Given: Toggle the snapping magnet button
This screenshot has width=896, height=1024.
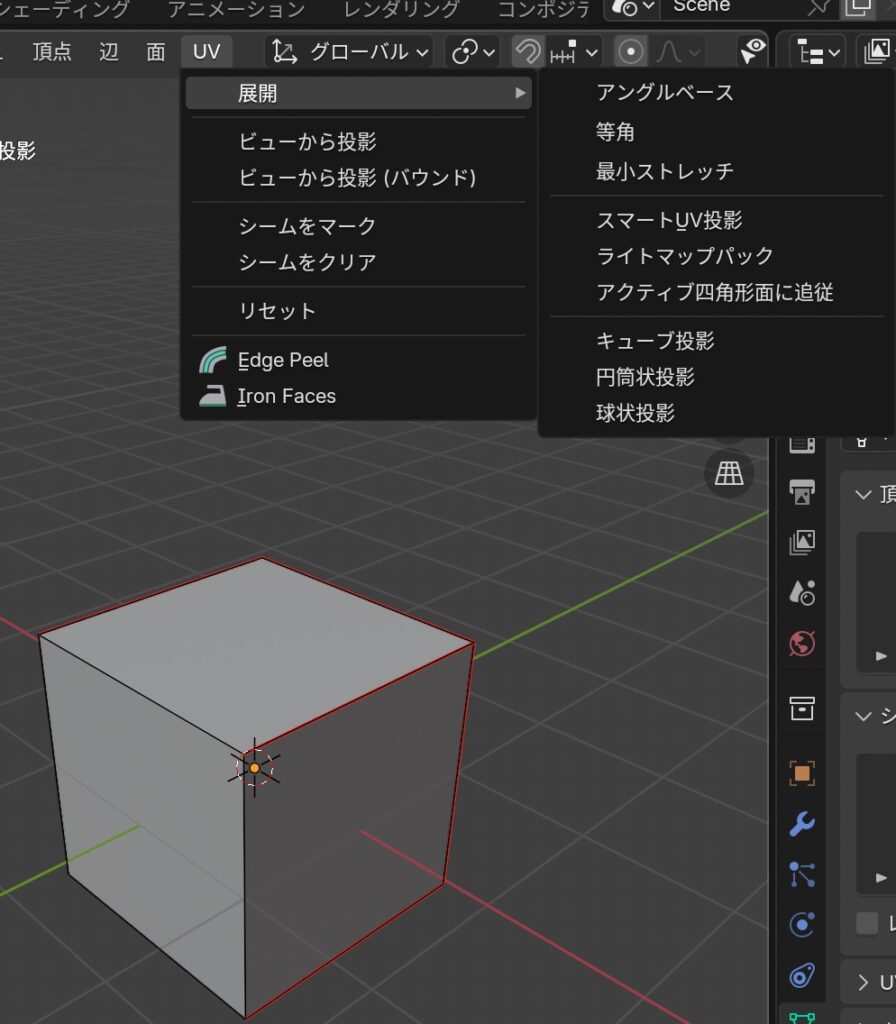Looking at the screenshot, I should [528, 51].
